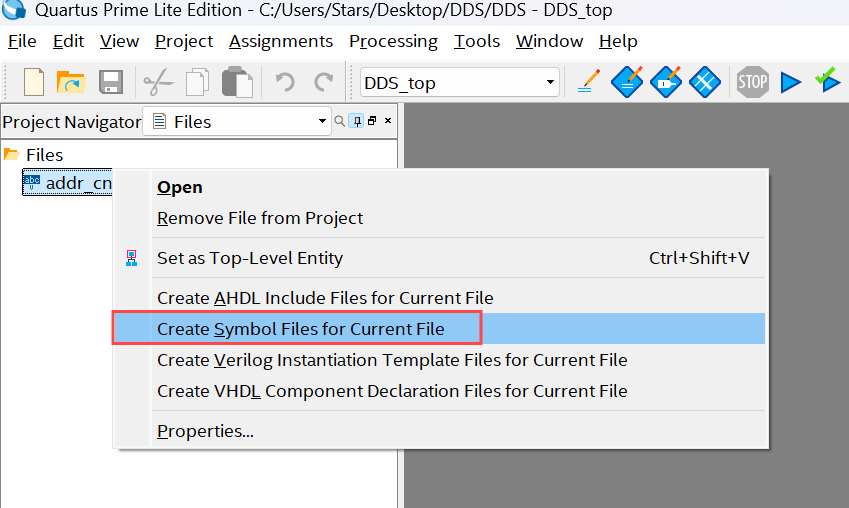
Task: Choose Remove File from Project
Action: (x=441, y=218)
